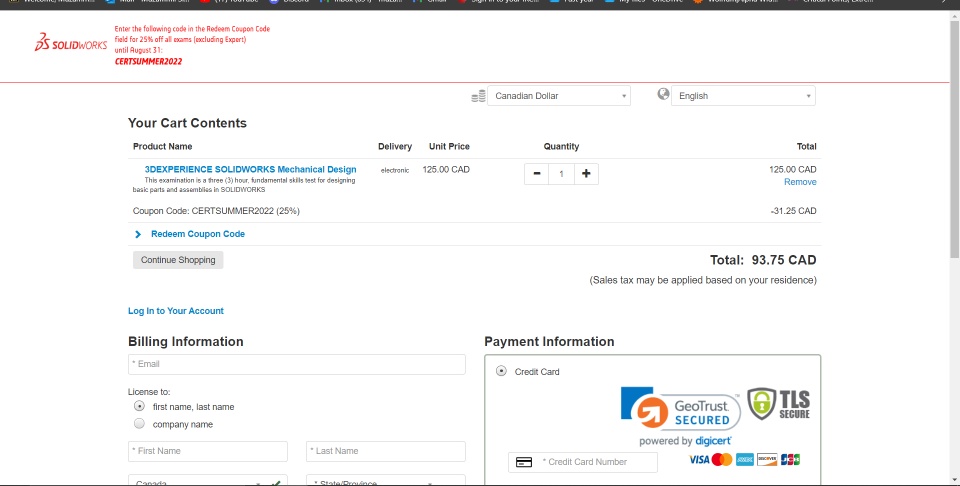Click the Payment Information heading

[549, 342]
